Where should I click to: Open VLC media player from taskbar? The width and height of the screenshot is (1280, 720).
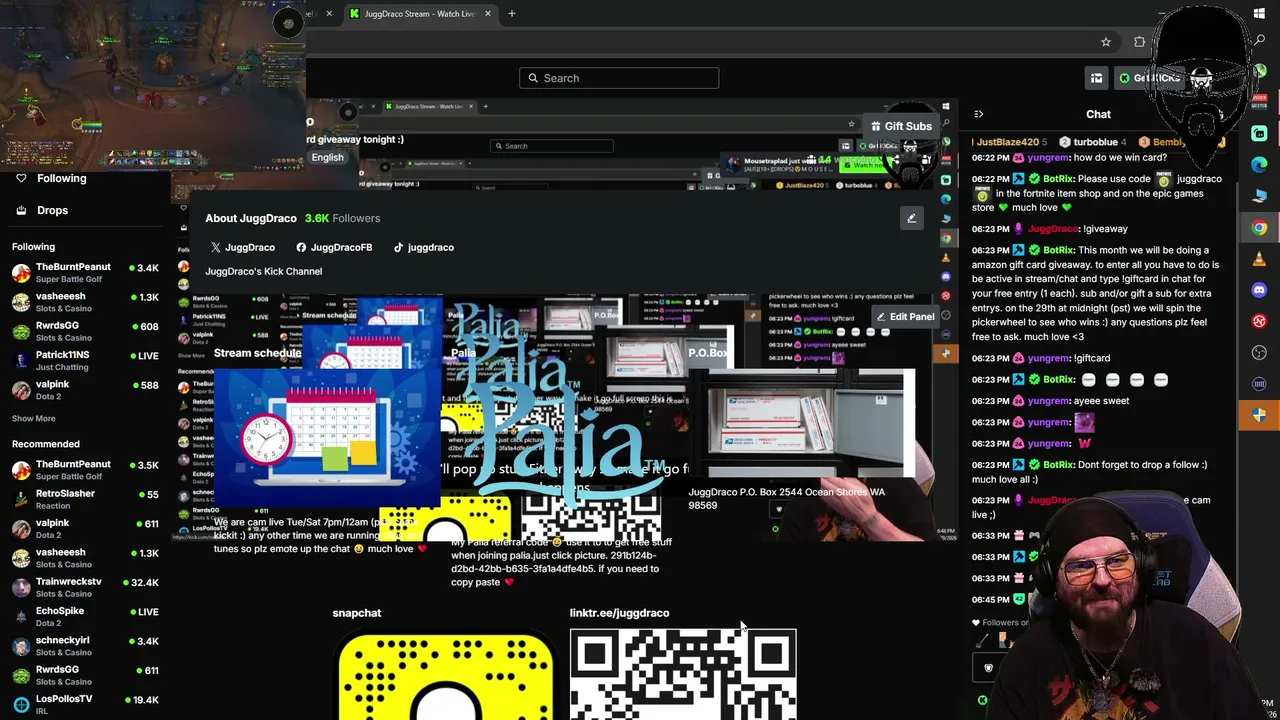click(x=1259, y=259)
